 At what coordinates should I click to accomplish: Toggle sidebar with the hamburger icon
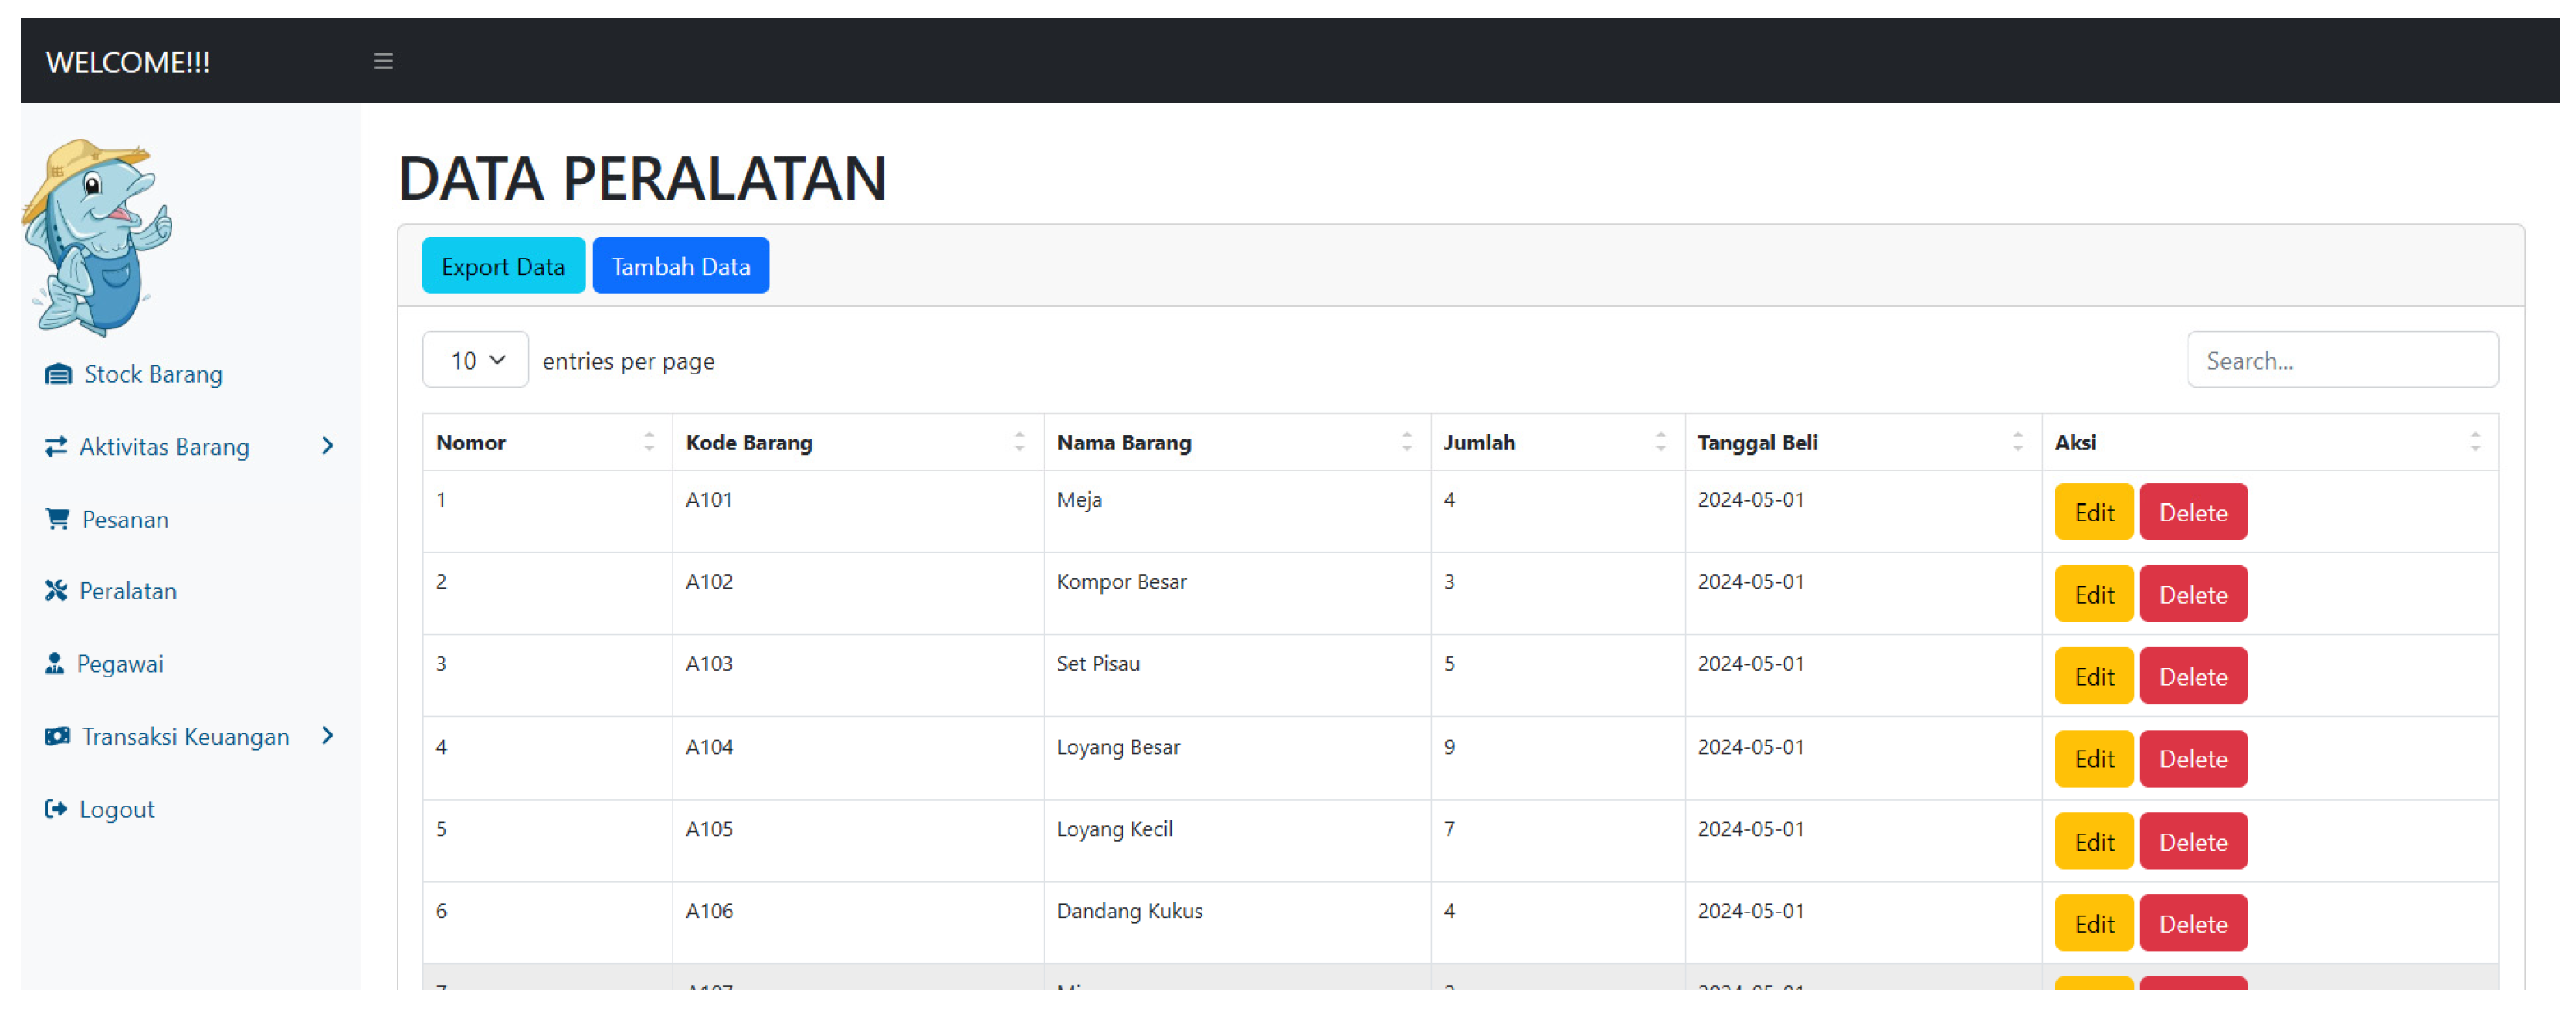pos(383,61)
